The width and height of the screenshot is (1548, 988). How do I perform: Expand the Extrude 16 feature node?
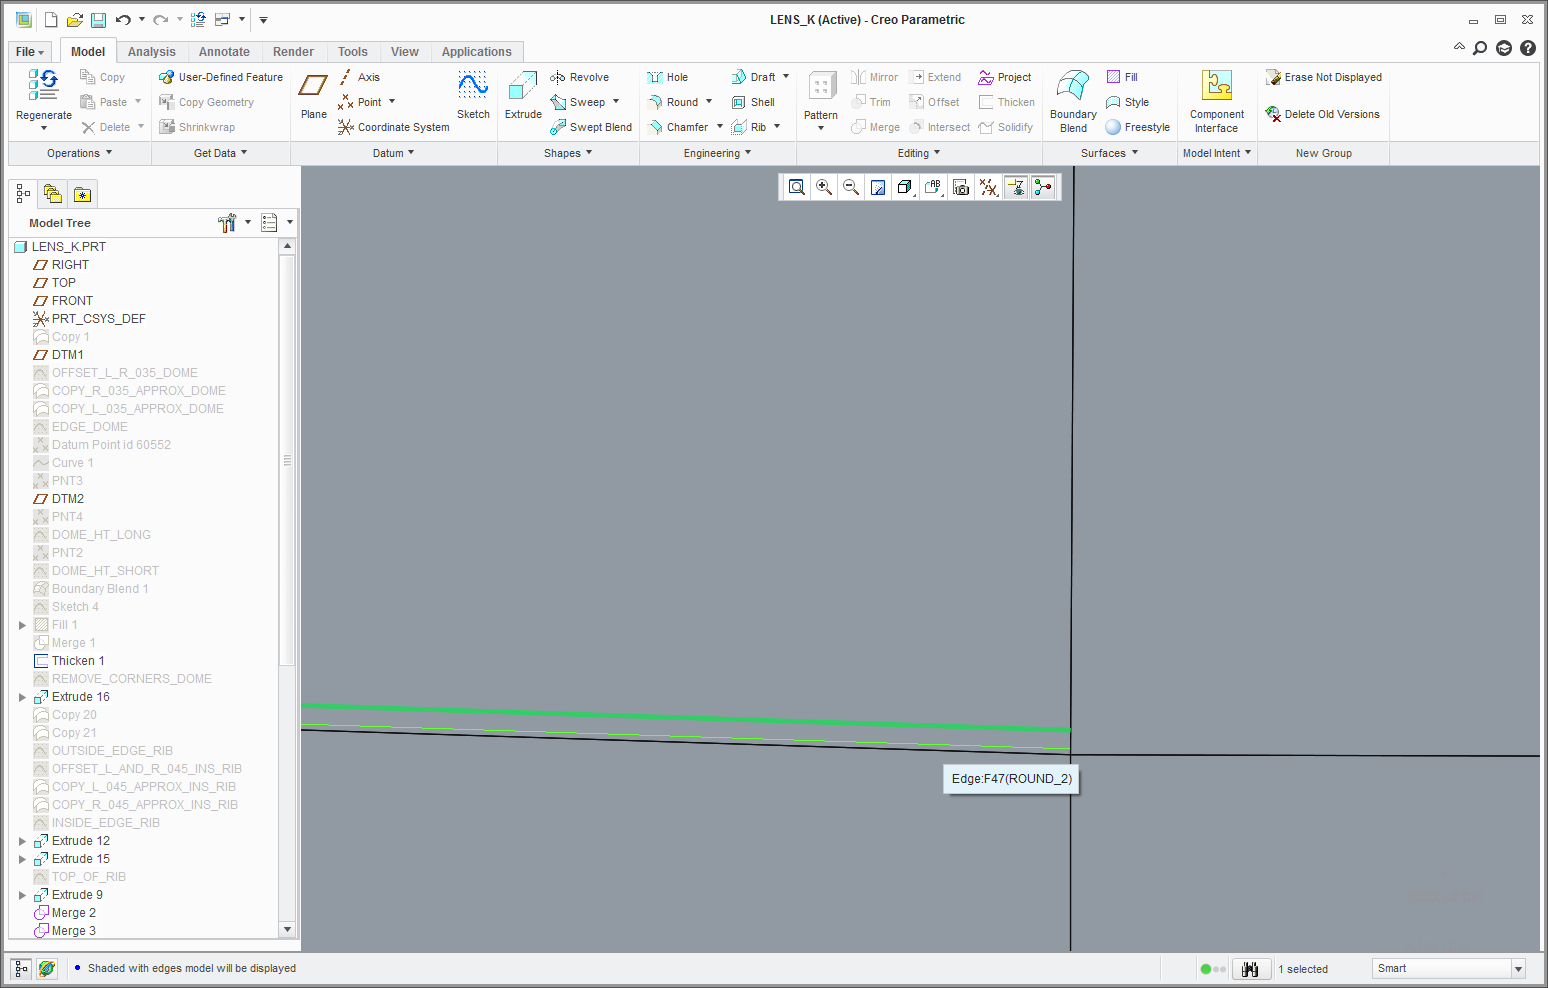coord(22,697)
